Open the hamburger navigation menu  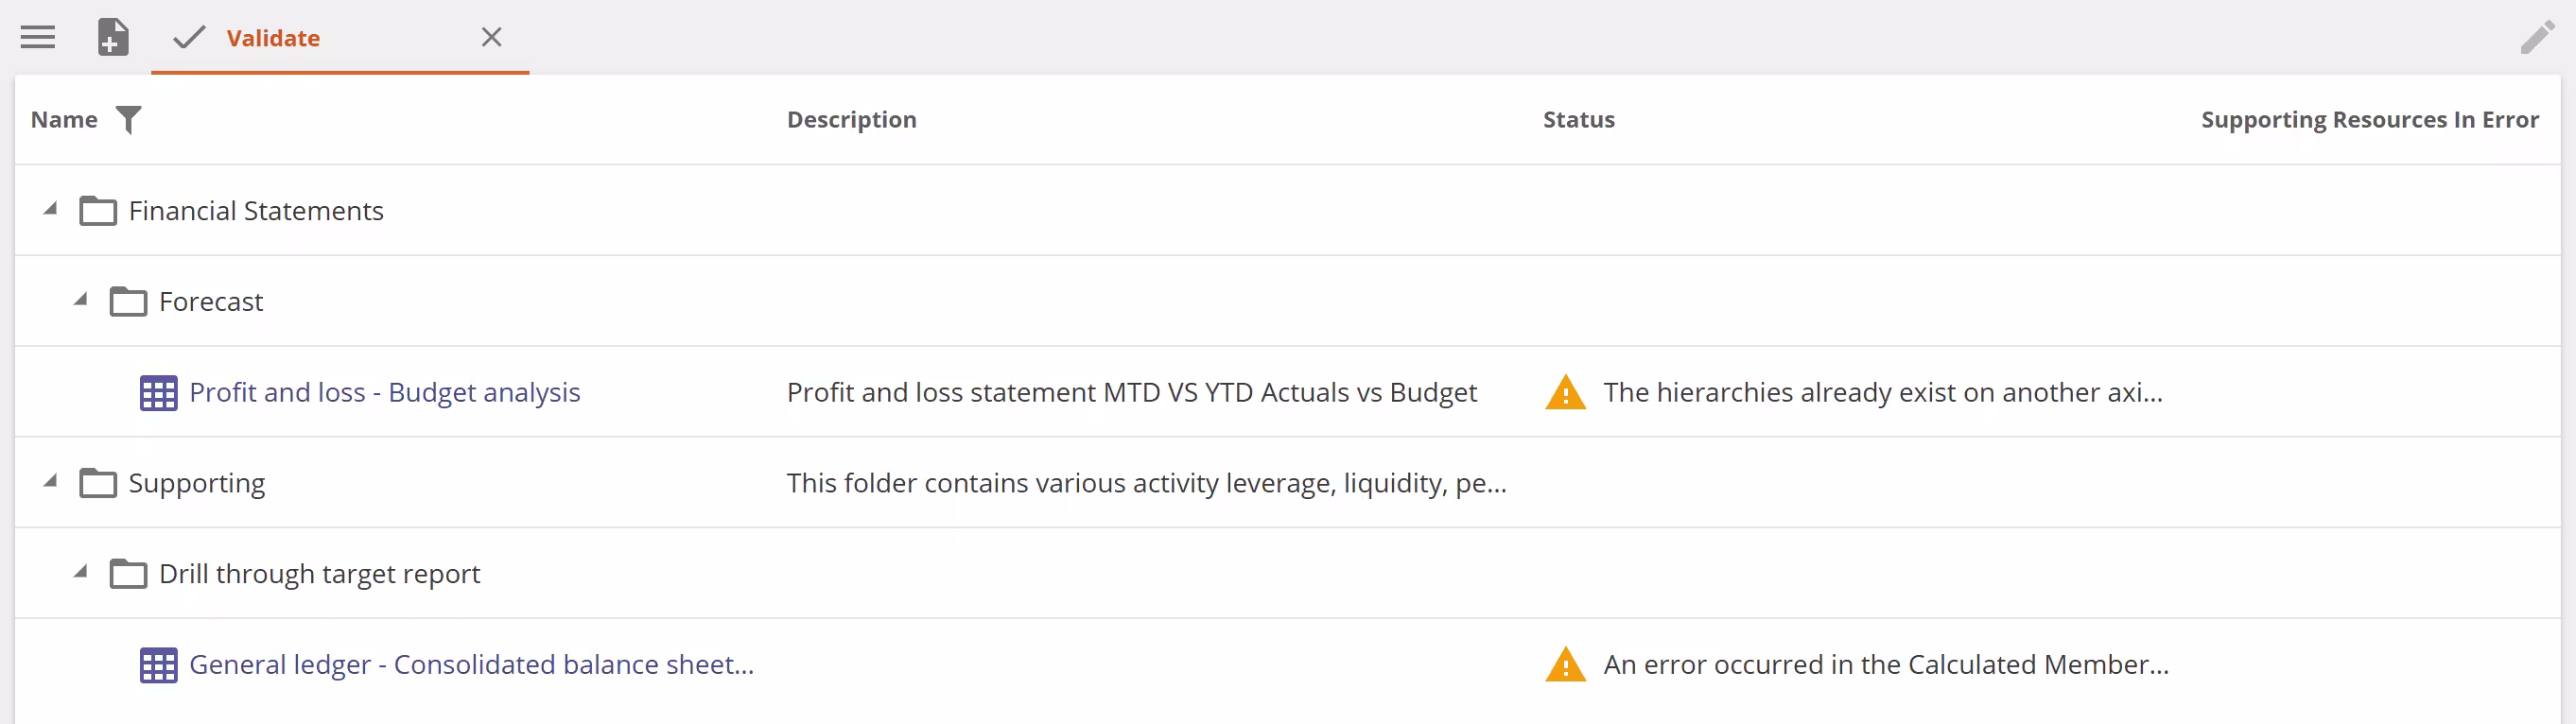37,37
